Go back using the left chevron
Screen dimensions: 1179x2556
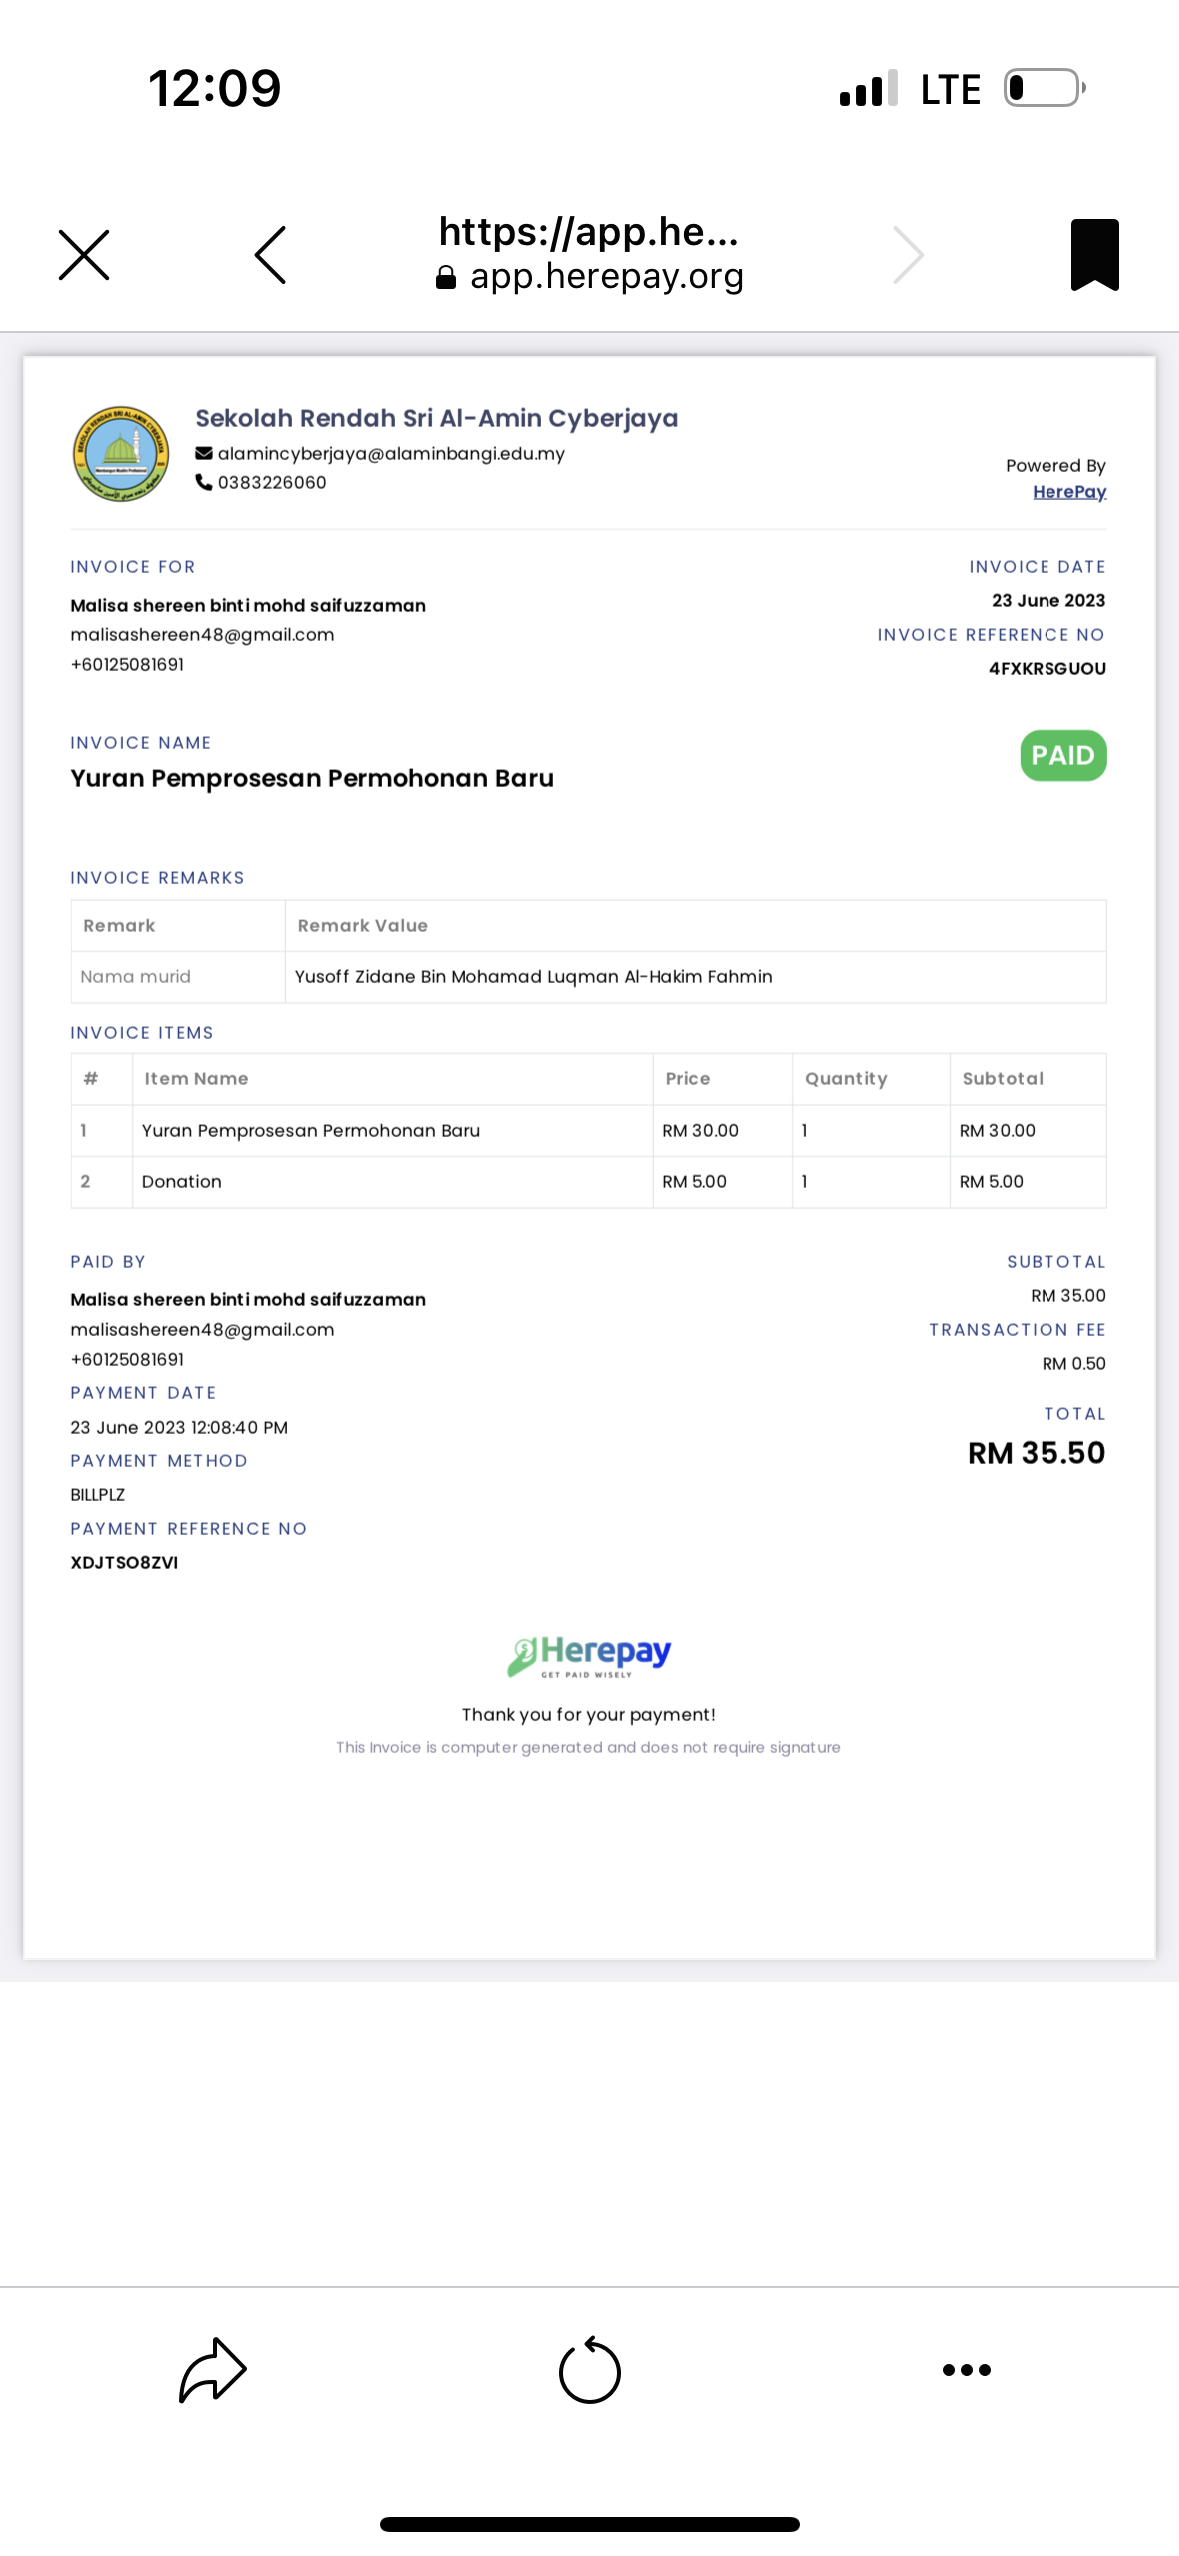[x=271, y=255]
